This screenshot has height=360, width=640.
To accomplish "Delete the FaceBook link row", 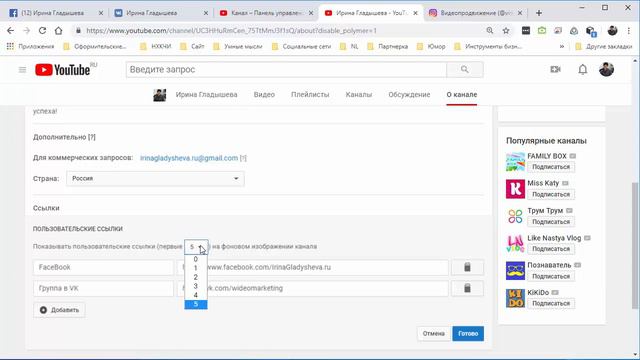I will (467, 267).
